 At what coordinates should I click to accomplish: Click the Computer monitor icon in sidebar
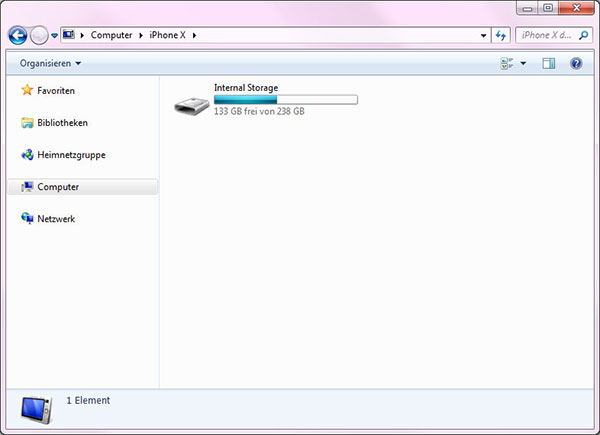coord(27,187)
